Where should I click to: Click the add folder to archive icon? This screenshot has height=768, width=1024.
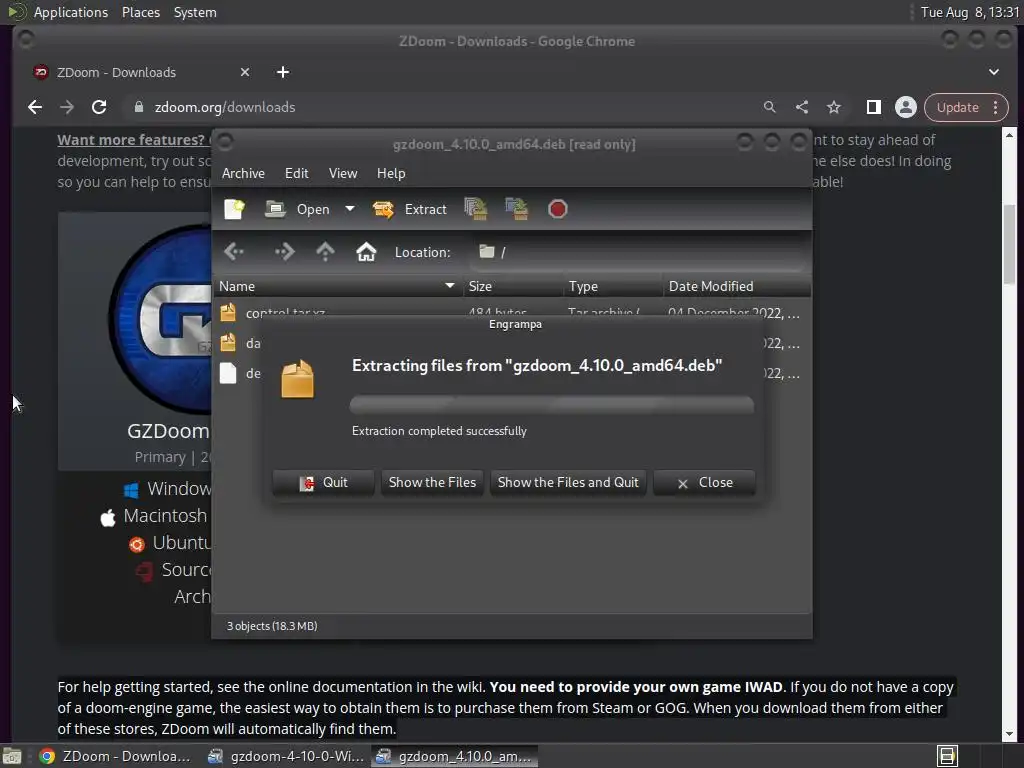pyautogui.click(x=517, y=209)
